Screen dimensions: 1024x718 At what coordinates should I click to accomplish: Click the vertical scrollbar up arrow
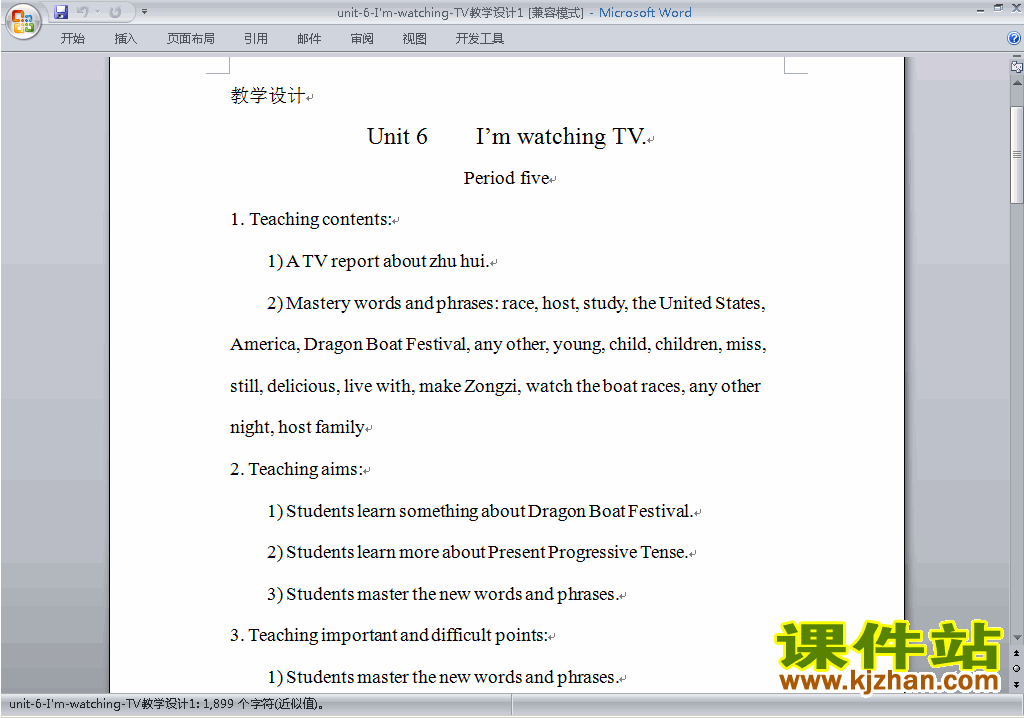tap(1017, 84)
